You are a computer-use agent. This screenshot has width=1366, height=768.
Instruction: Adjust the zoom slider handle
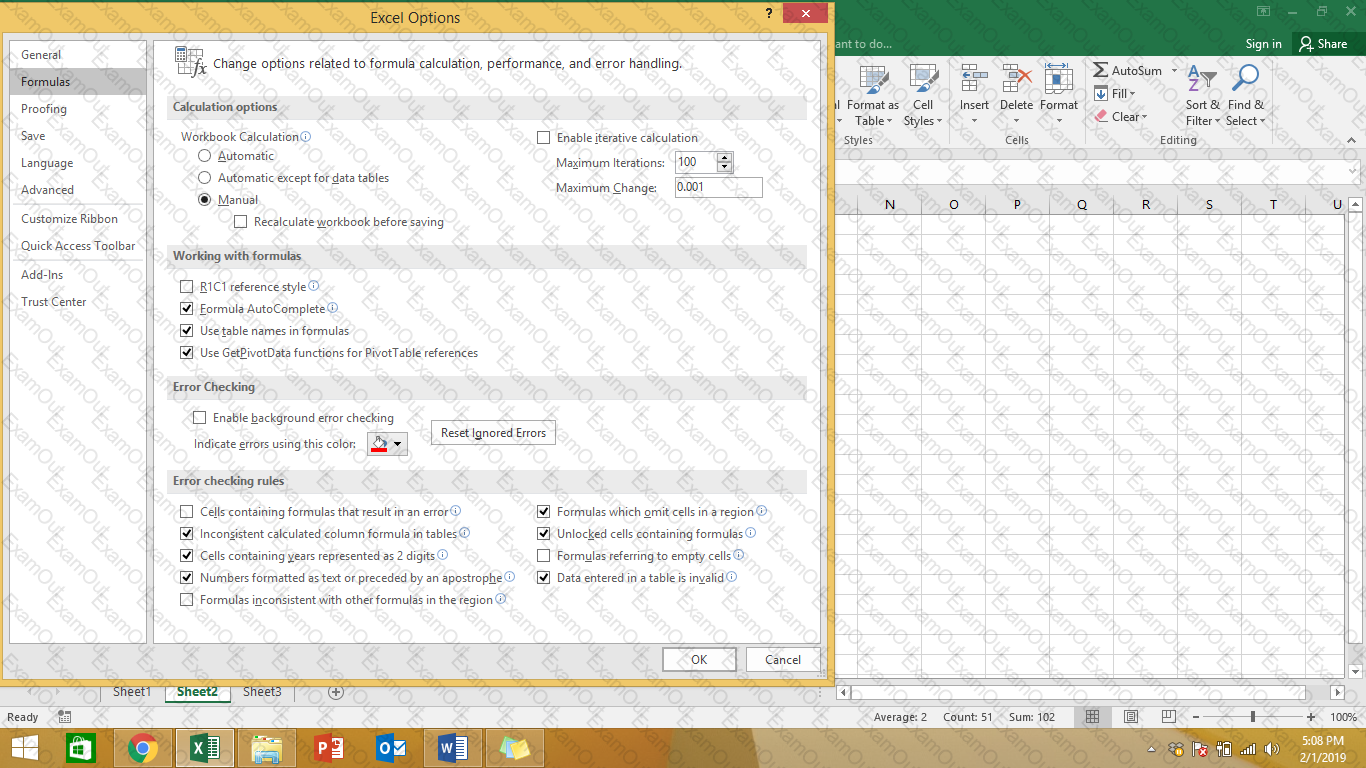[x=1252, y=717]
